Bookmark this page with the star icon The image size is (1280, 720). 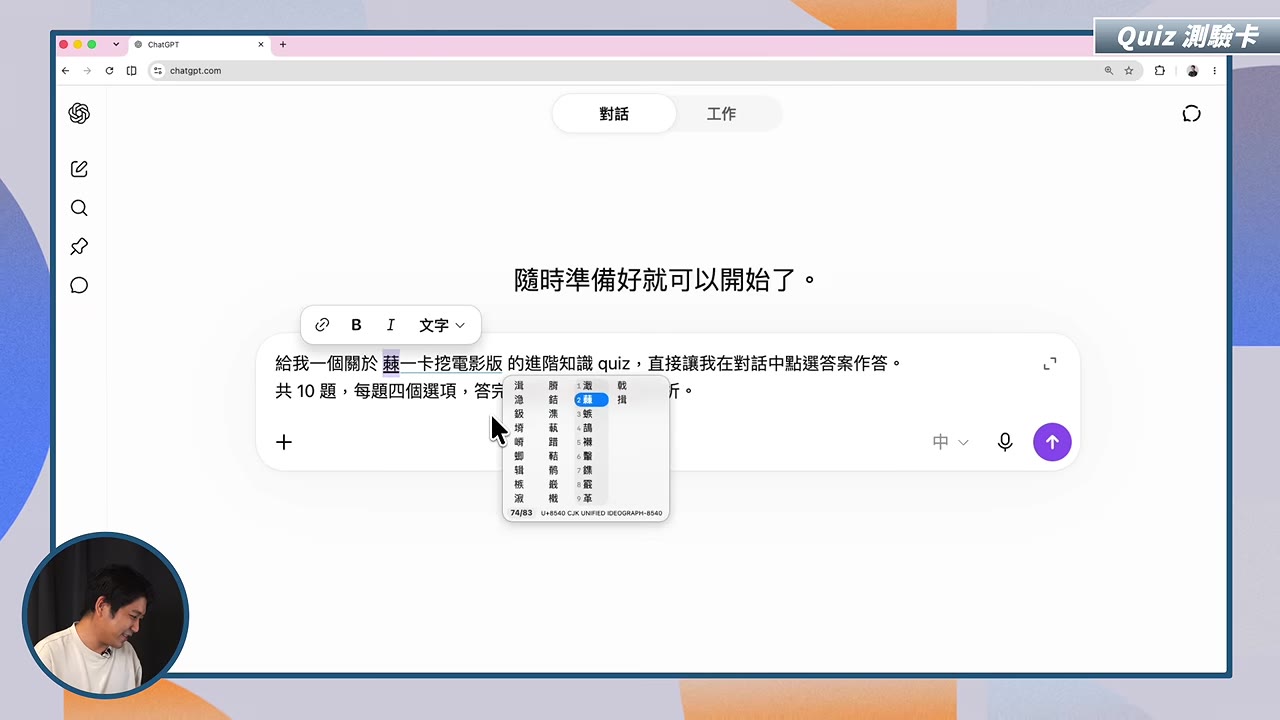1129,71
